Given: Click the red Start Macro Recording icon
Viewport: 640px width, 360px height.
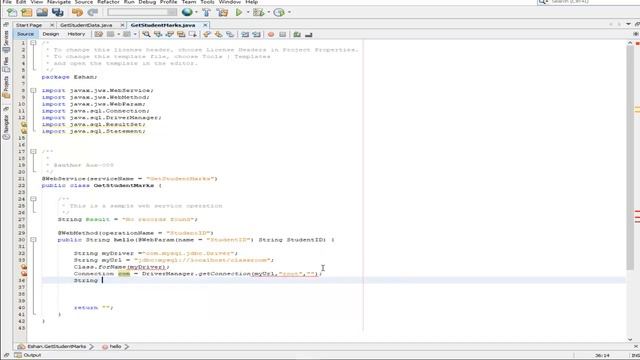Looking at the screenshot, I should (271, 35).
